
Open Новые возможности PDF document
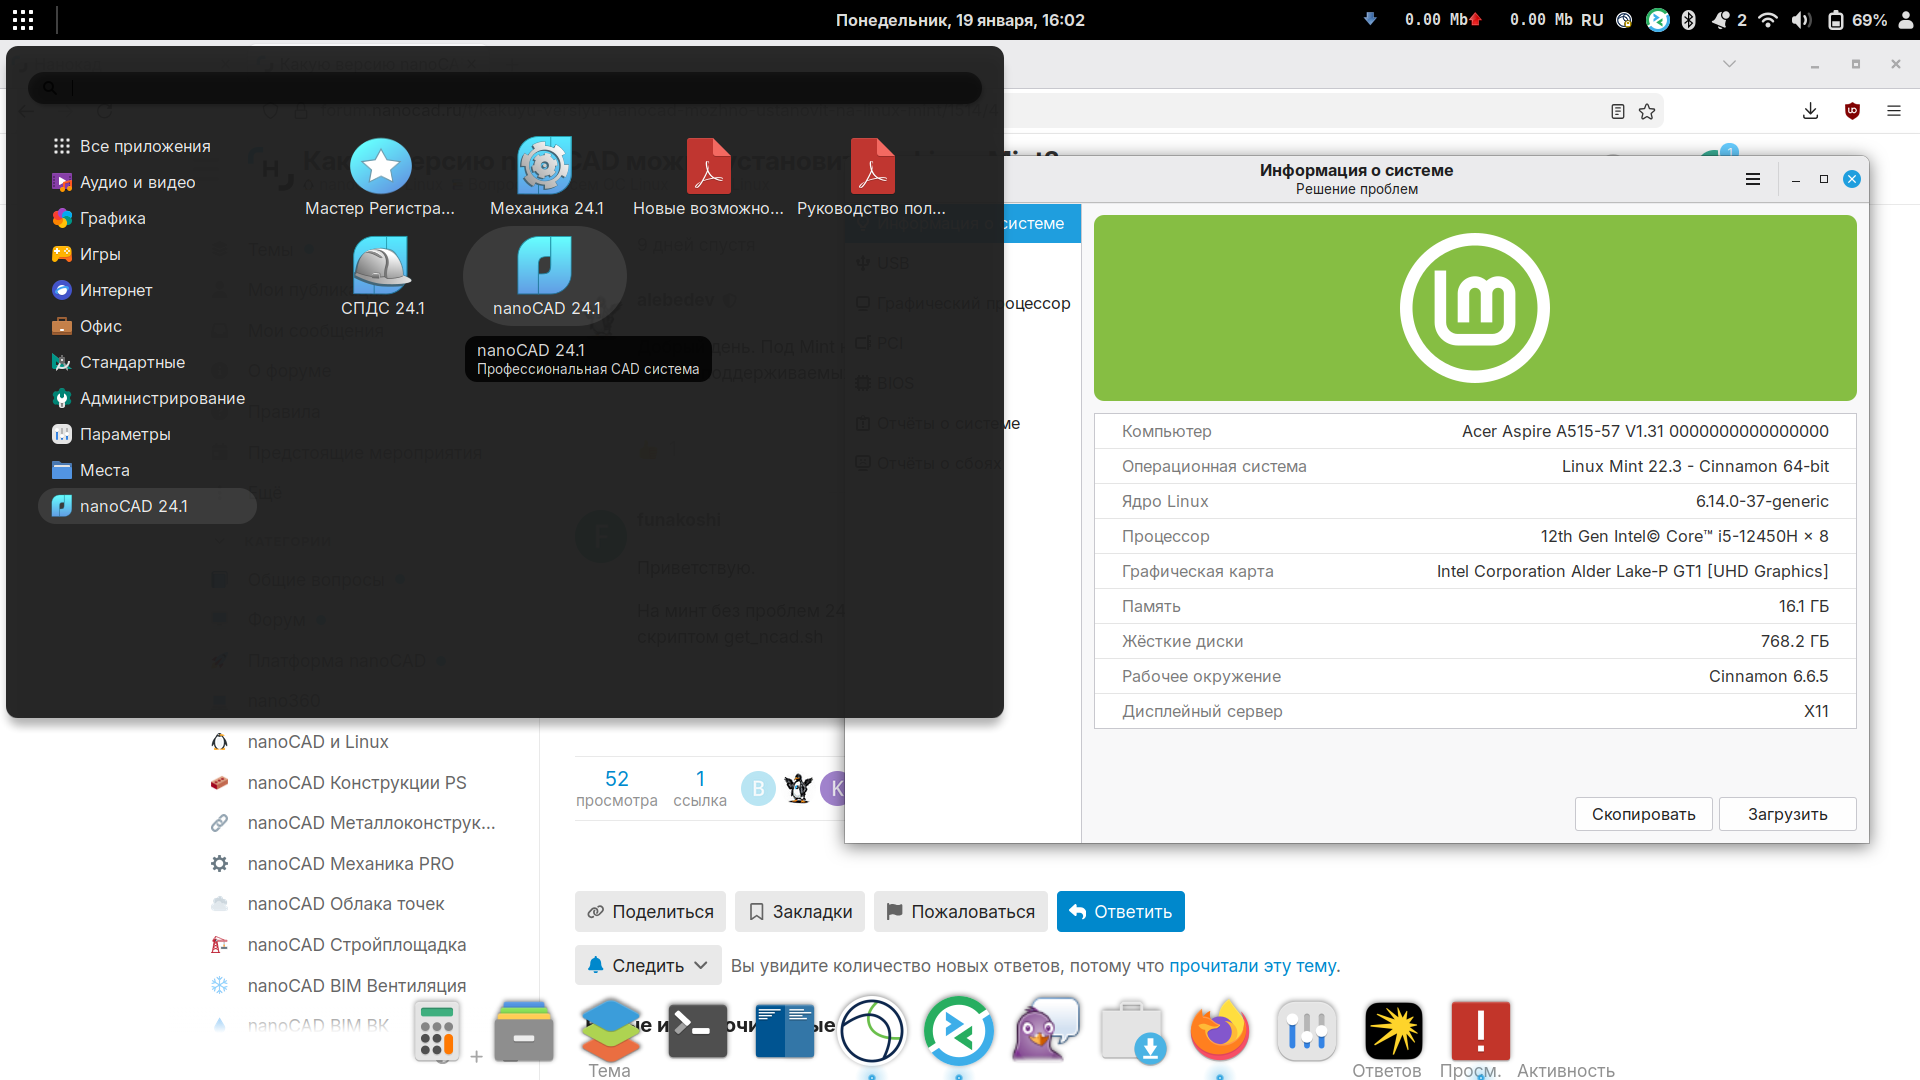708,167
